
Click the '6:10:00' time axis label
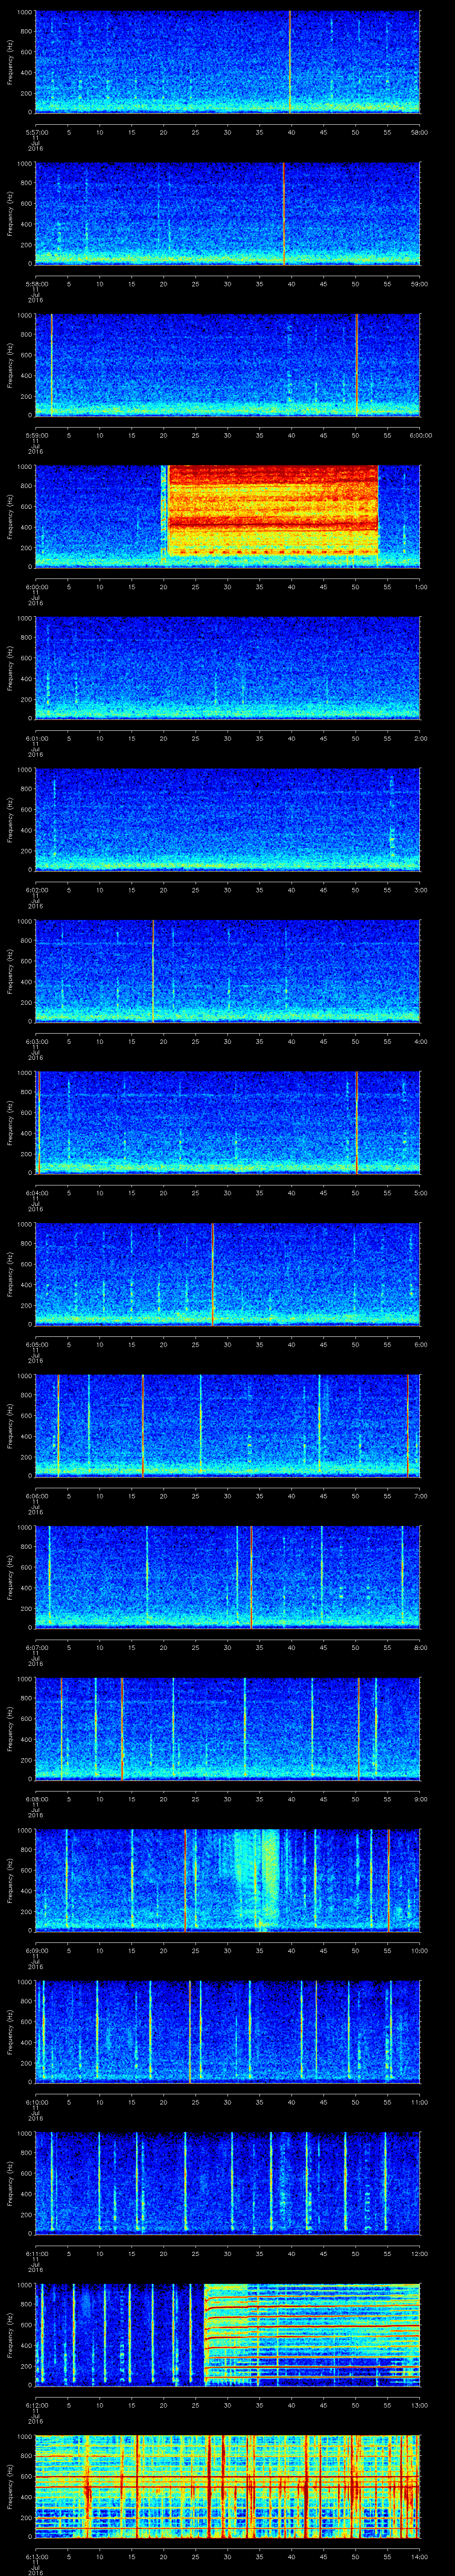click(x=36, y=2101)
